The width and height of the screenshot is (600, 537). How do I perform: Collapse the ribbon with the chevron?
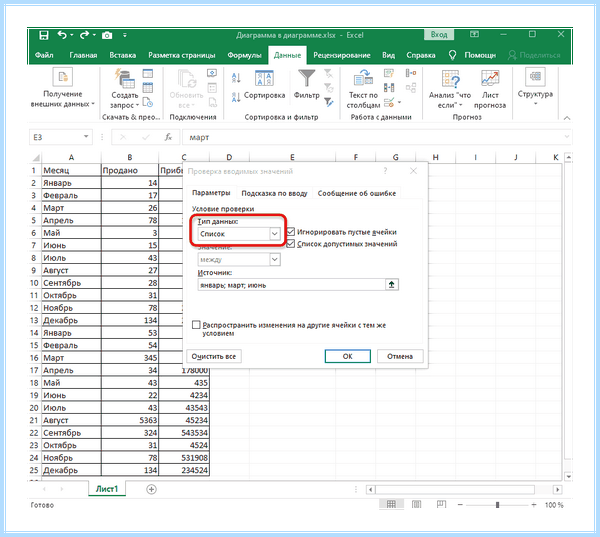pyautogui.click(x=567, y=118)
